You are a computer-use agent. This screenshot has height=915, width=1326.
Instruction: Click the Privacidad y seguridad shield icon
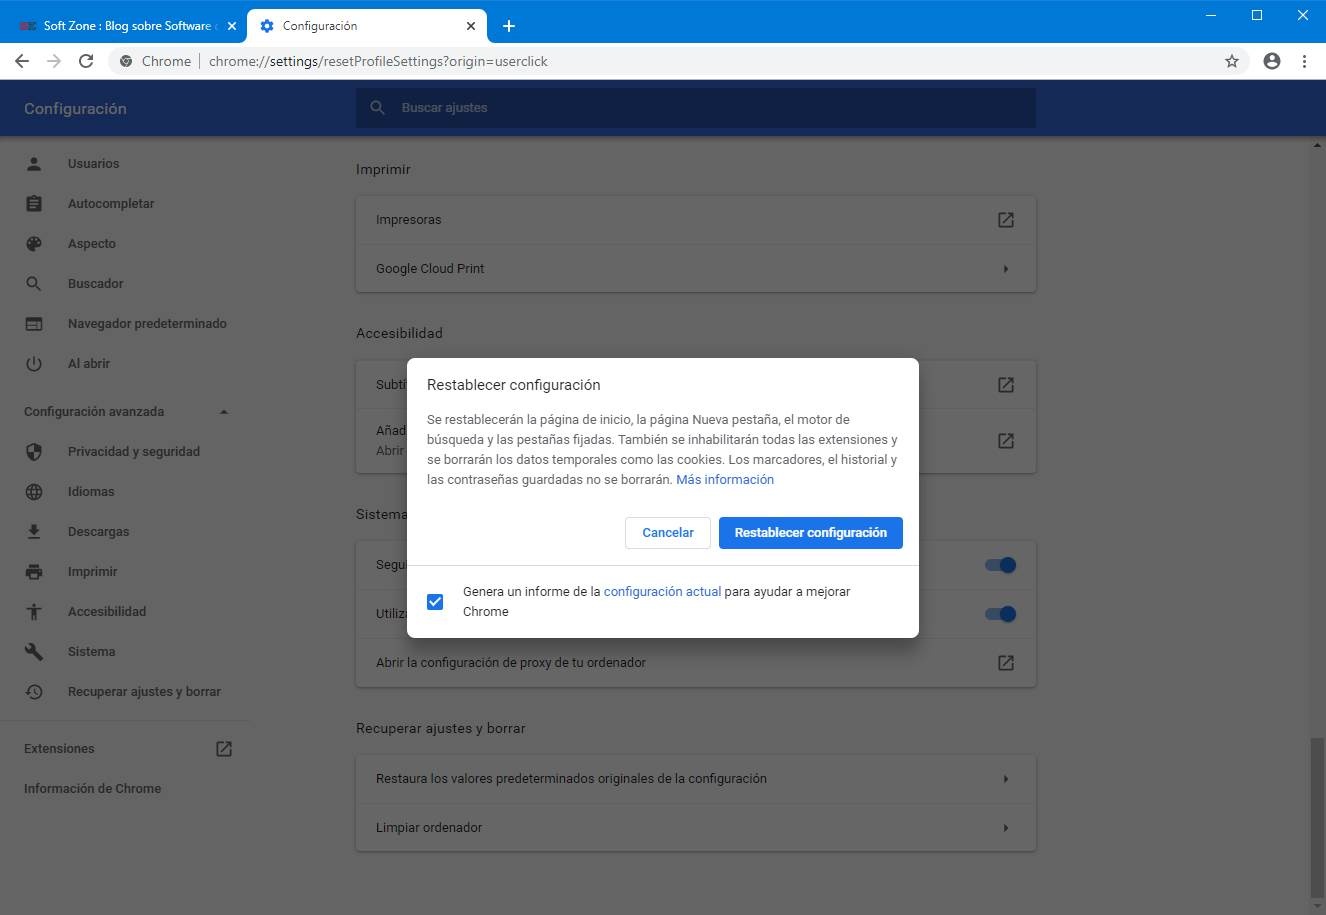coord(34,451)
